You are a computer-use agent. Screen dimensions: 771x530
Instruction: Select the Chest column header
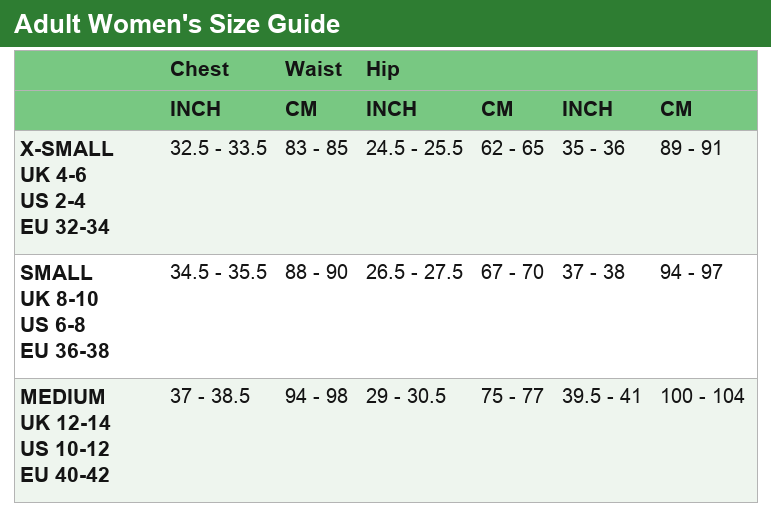[x=200, y=69]
